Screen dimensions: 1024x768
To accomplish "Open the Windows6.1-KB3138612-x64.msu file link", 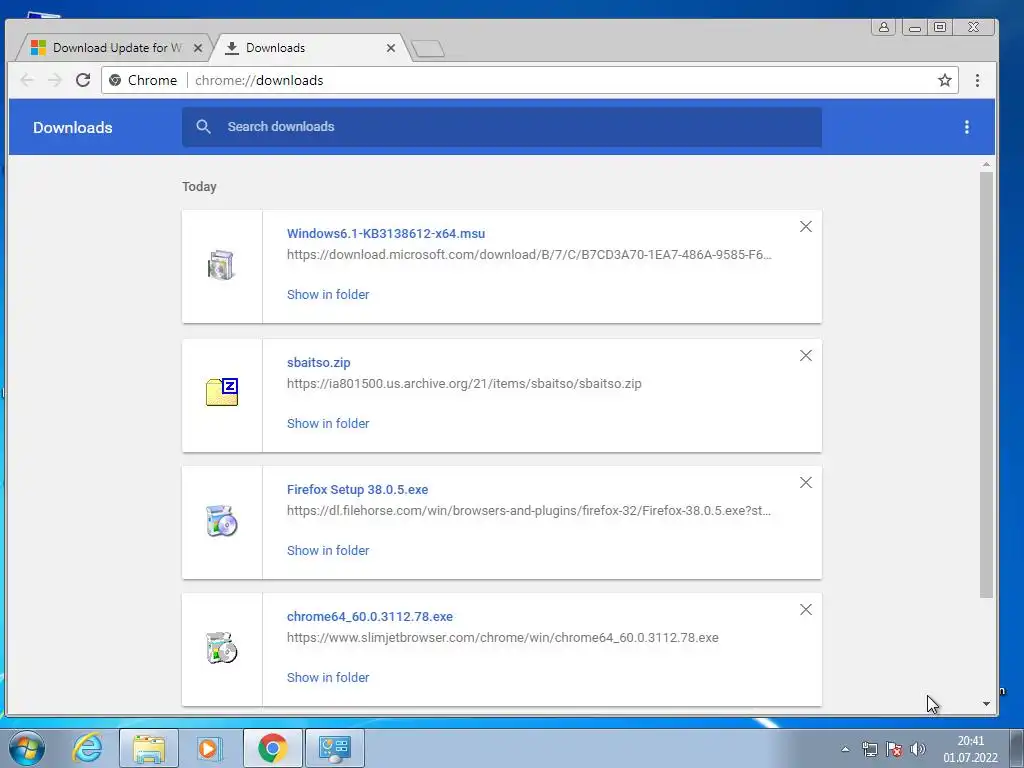I will pyautogui.click(x=386, y=233).
